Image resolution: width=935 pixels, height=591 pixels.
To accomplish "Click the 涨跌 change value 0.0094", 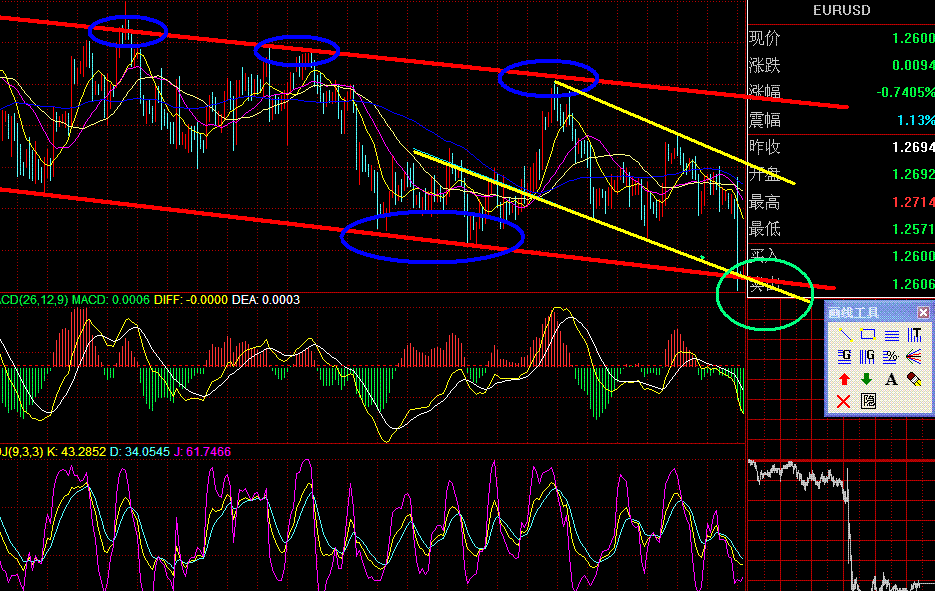I will click(913, 65).
